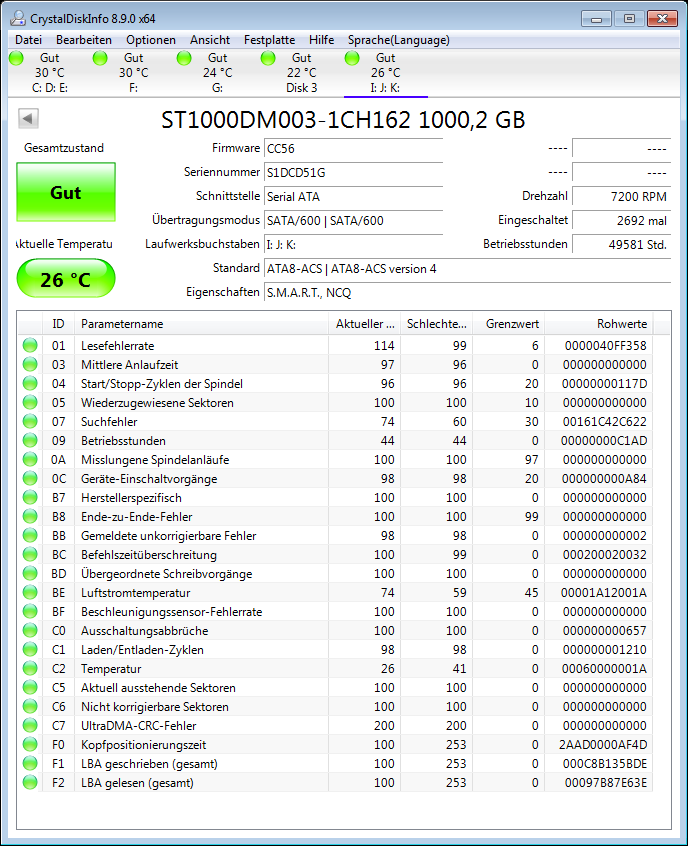Click the Übertragungsmodus field SATA/600

tap(353, 221)
